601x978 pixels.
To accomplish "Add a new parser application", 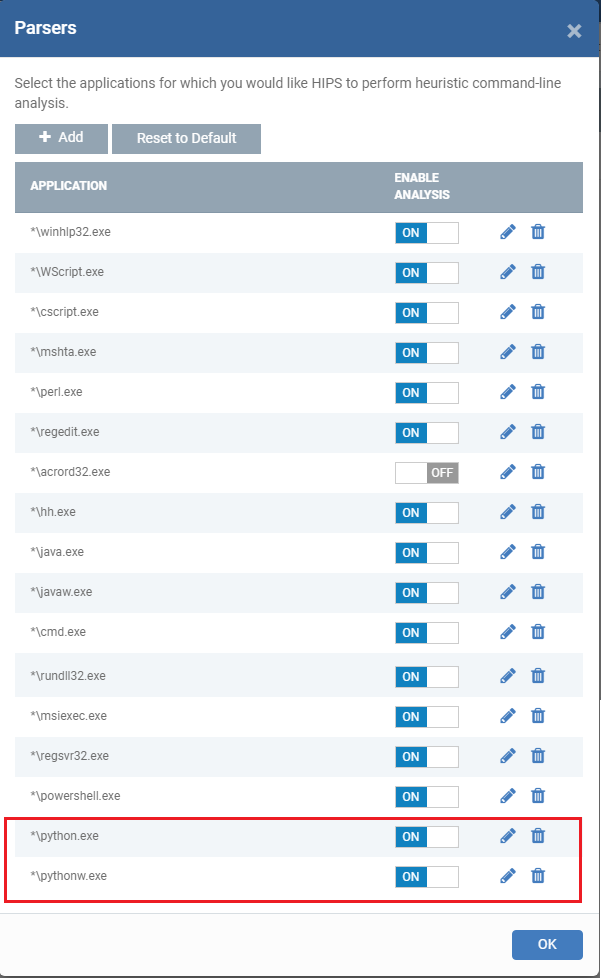I will [61, 138].
